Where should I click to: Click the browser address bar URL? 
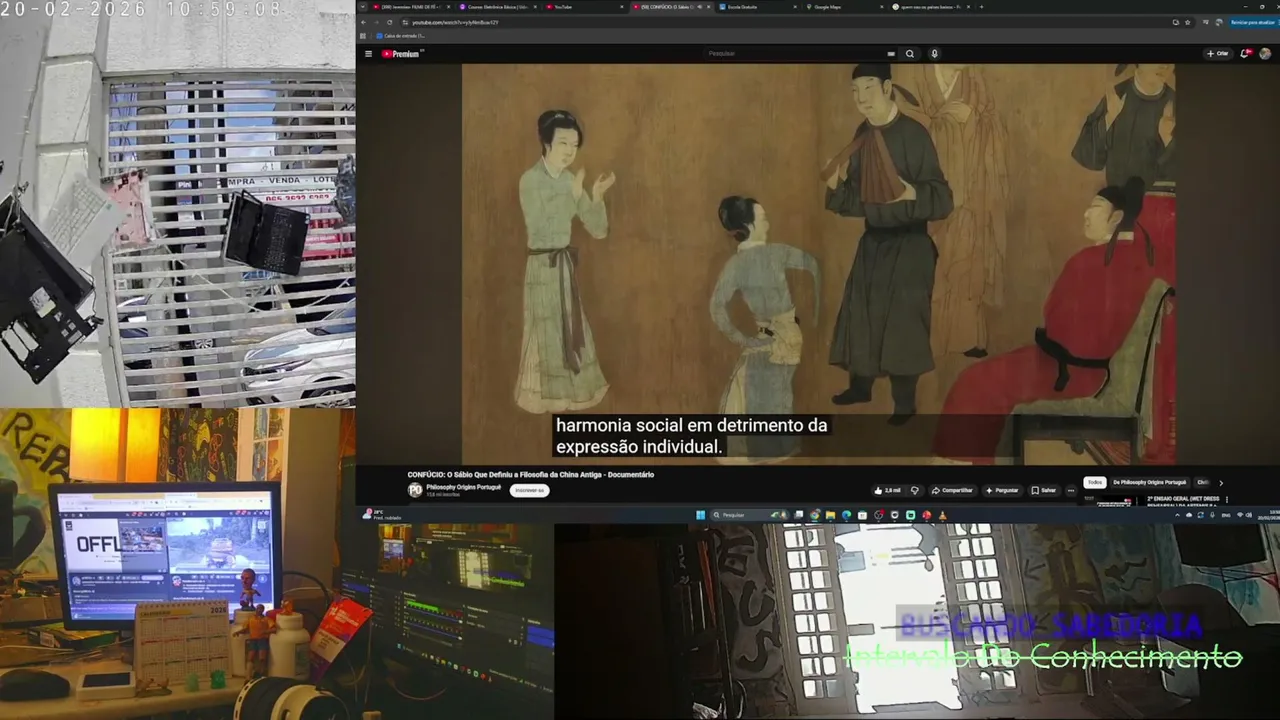click(455, 22)
